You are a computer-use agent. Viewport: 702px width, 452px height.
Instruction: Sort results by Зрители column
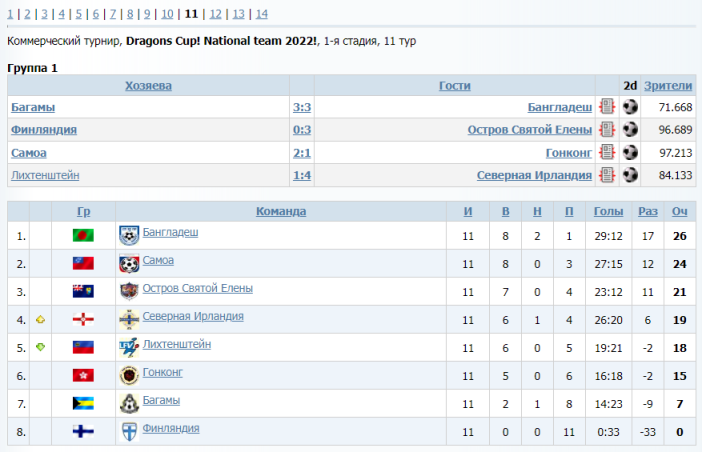click(668, 86)
